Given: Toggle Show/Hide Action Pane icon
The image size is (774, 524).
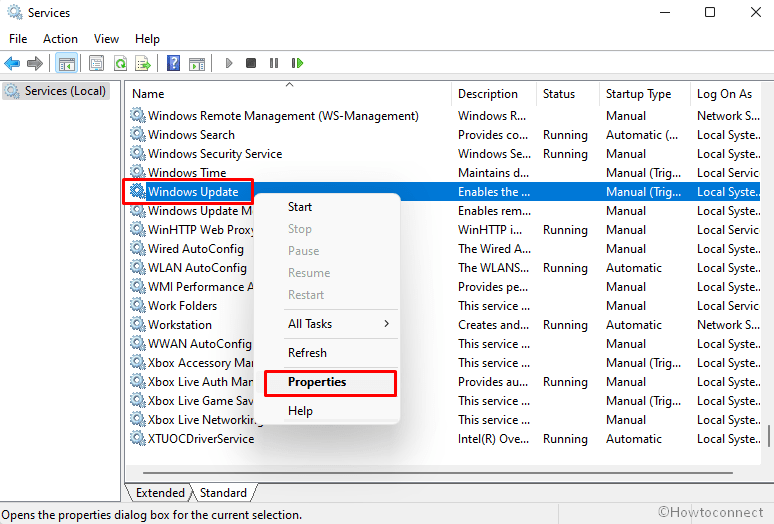Looking at the screenshot, I should (197, 63).
